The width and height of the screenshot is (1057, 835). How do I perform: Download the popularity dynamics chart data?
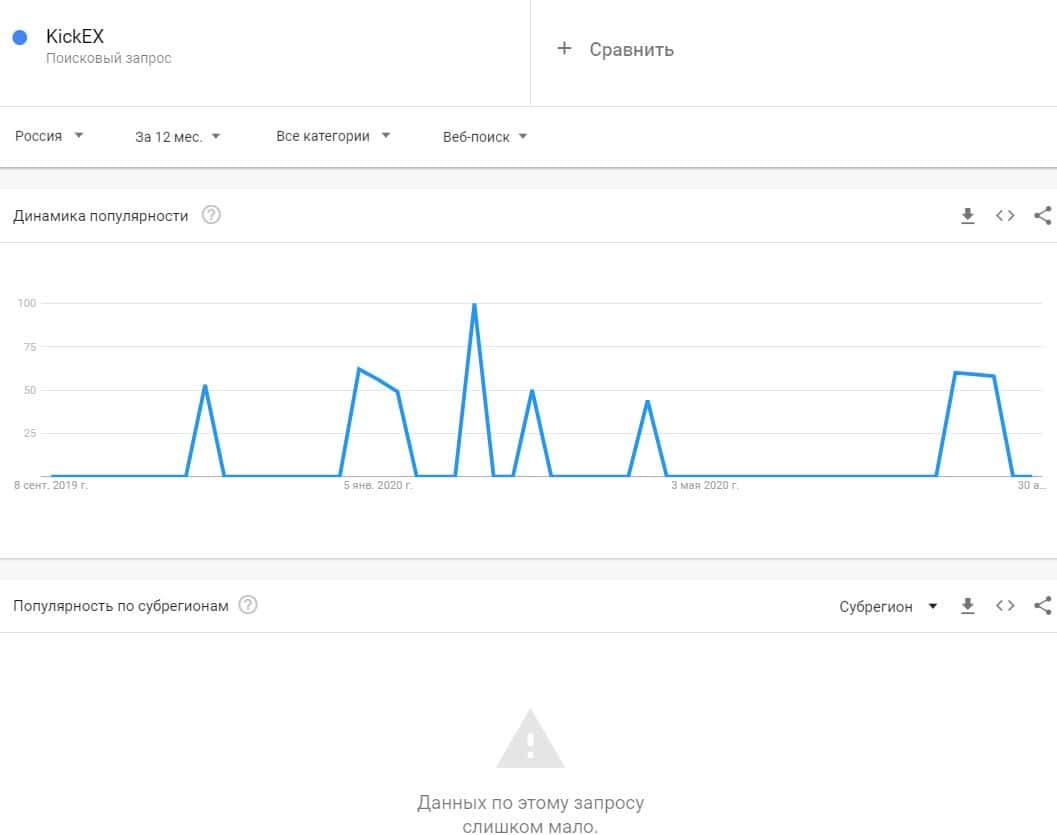(x=967, y=216)
